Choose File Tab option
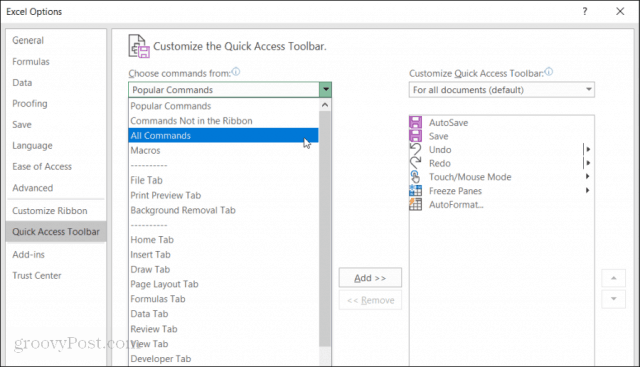This screenshot has width=640, height=367. [x=223, y=180]
